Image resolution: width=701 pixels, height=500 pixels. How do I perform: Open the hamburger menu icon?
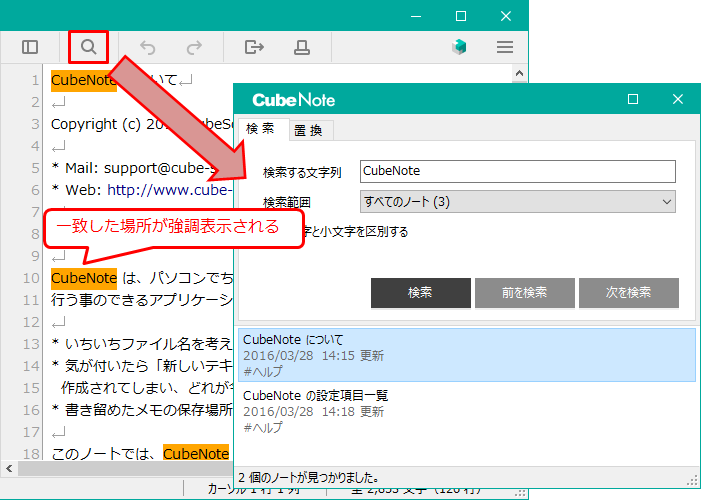point(505,47)
